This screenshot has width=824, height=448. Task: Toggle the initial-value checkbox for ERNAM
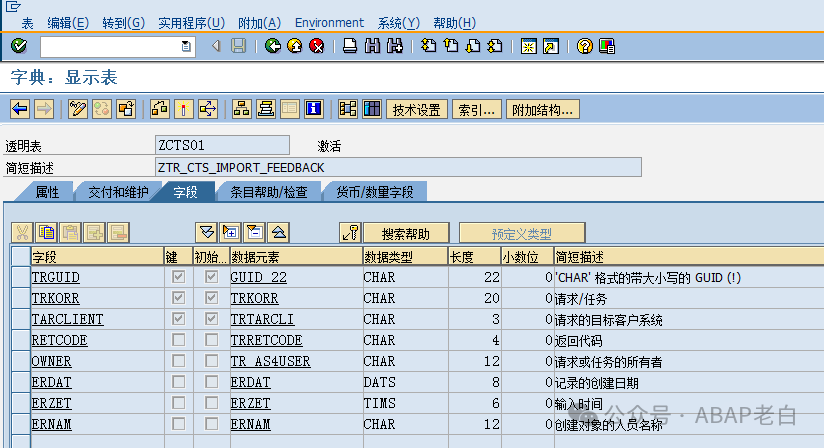[211, 424]
